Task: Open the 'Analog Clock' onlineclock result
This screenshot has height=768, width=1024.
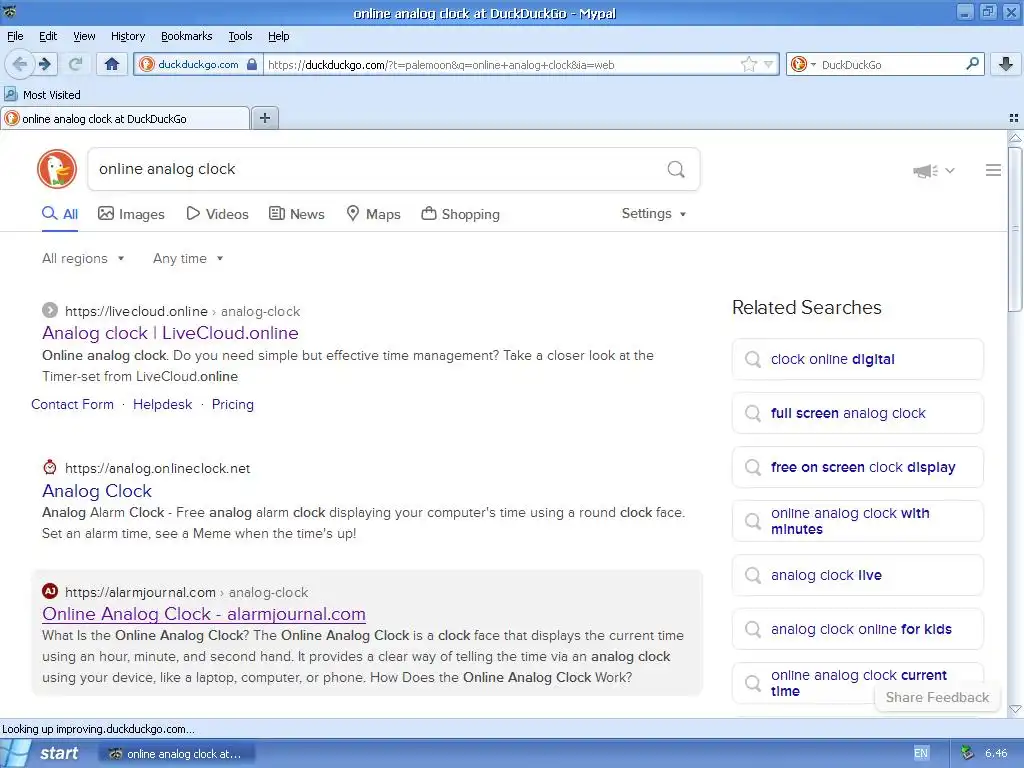Action: [x=97, y=491]
